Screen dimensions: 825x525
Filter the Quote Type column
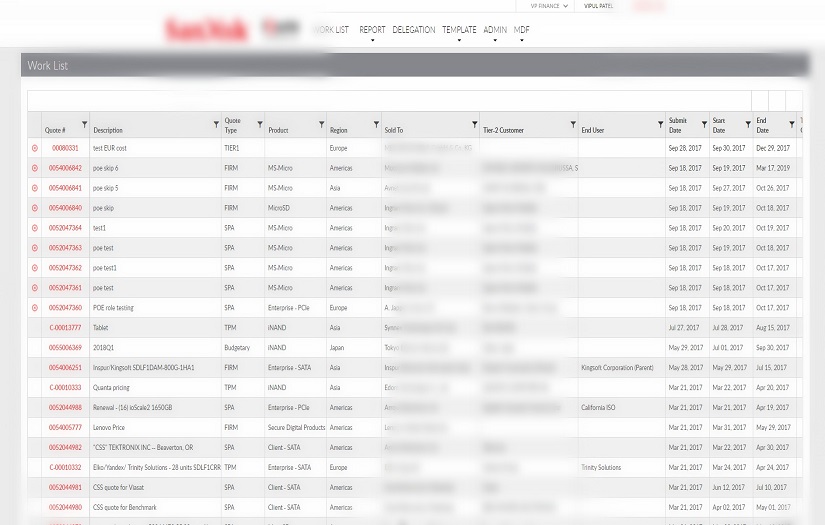click(259, 125)
